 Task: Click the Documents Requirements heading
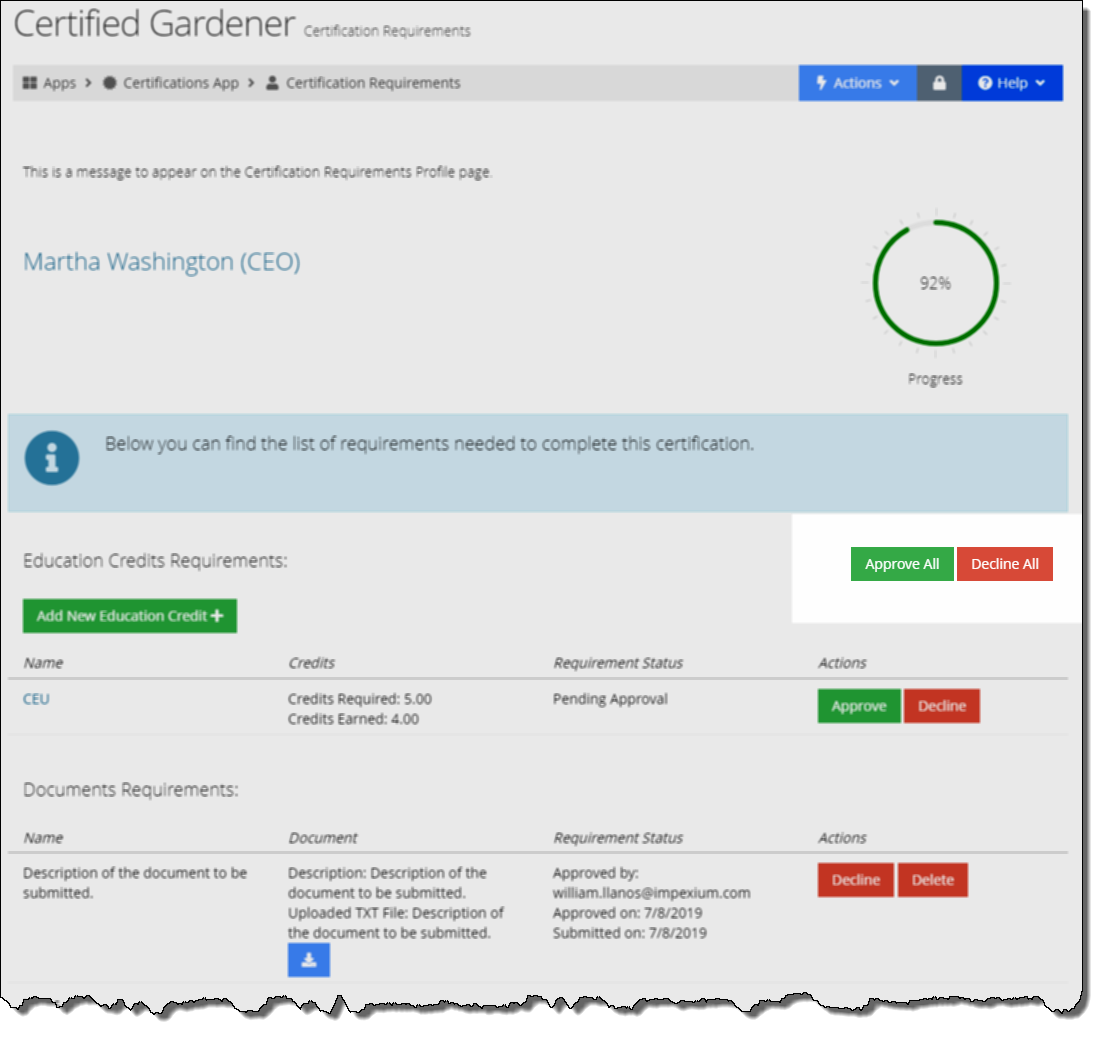130,790
